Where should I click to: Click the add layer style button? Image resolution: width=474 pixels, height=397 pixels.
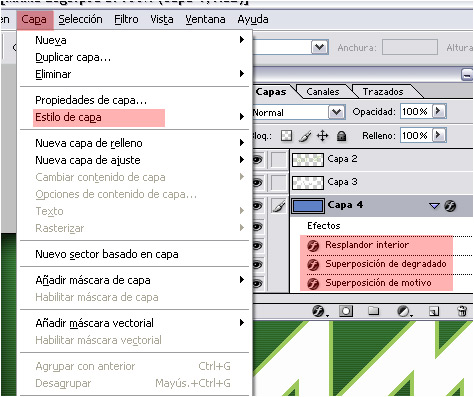[319, 311]
